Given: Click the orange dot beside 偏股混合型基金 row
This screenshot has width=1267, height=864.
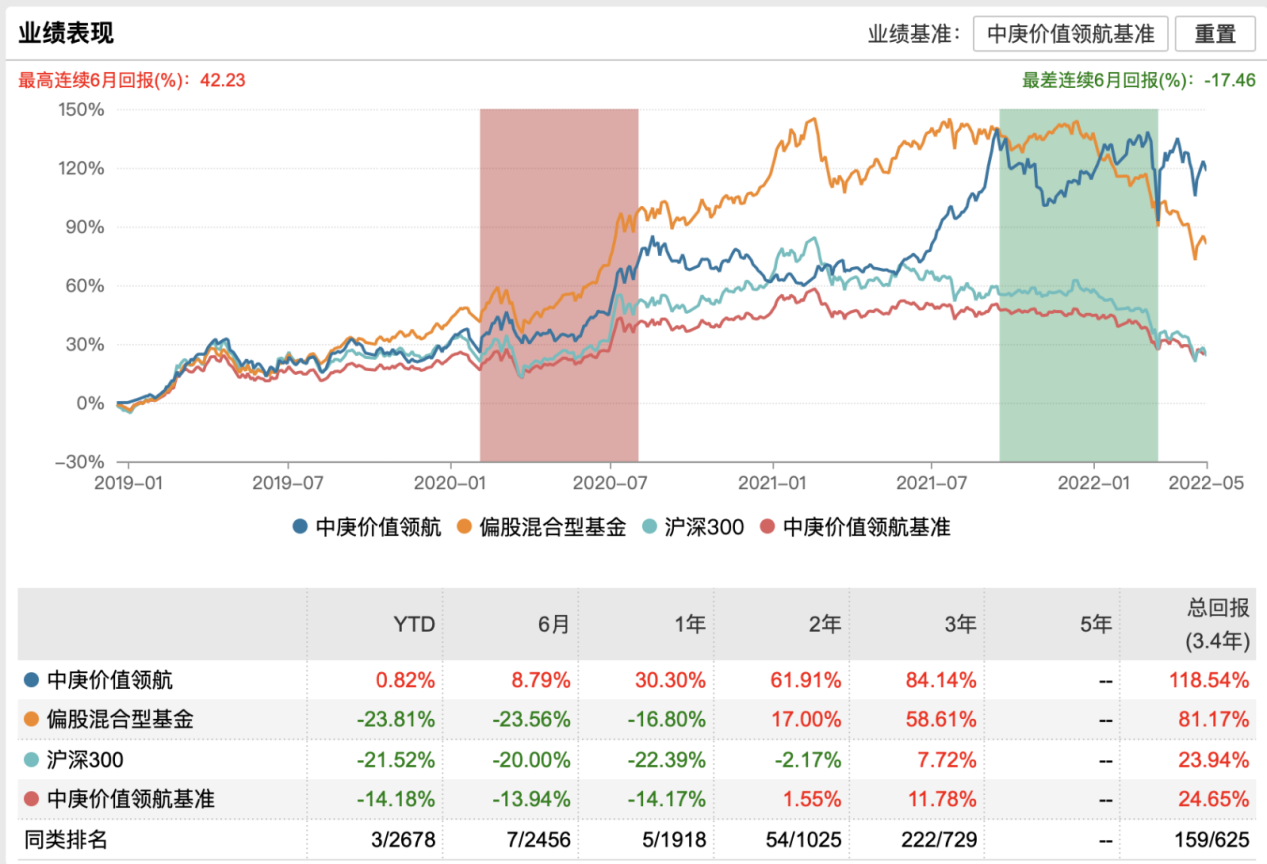Looking at the screenshot, I should [x=32, y=720].
